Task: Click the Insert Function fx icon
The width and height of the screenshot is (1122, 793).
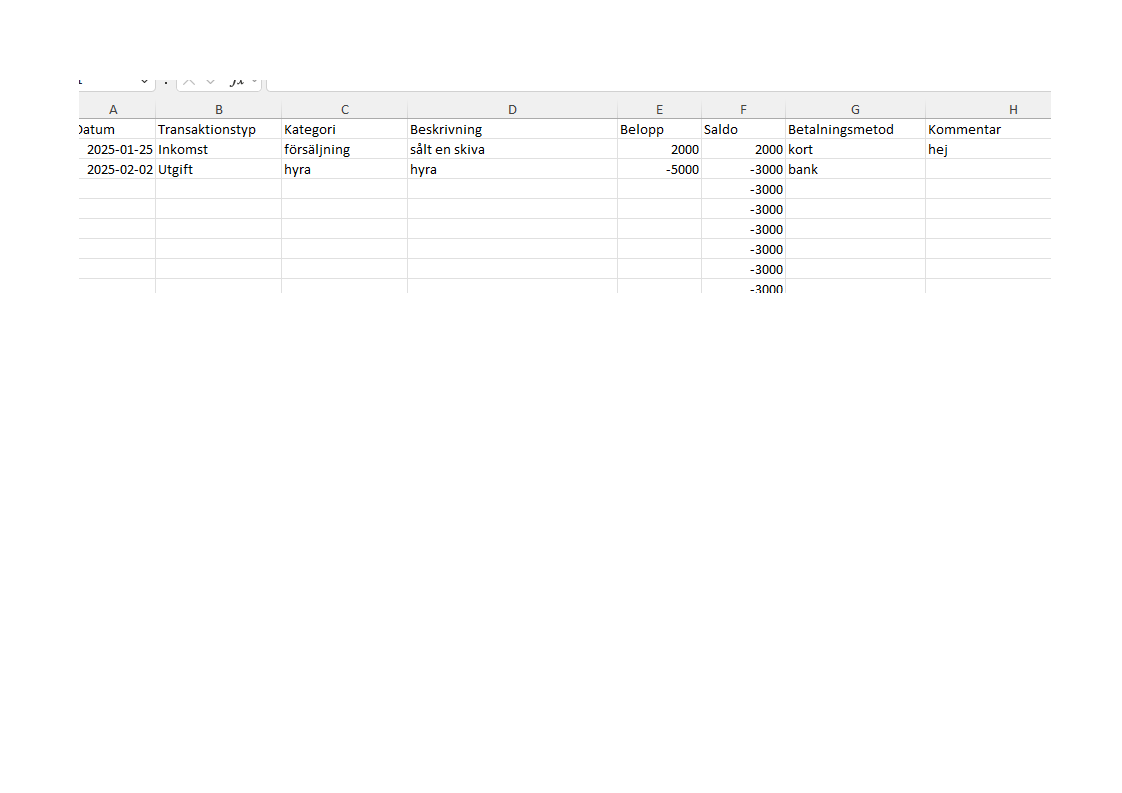Action: click(237, 81)
